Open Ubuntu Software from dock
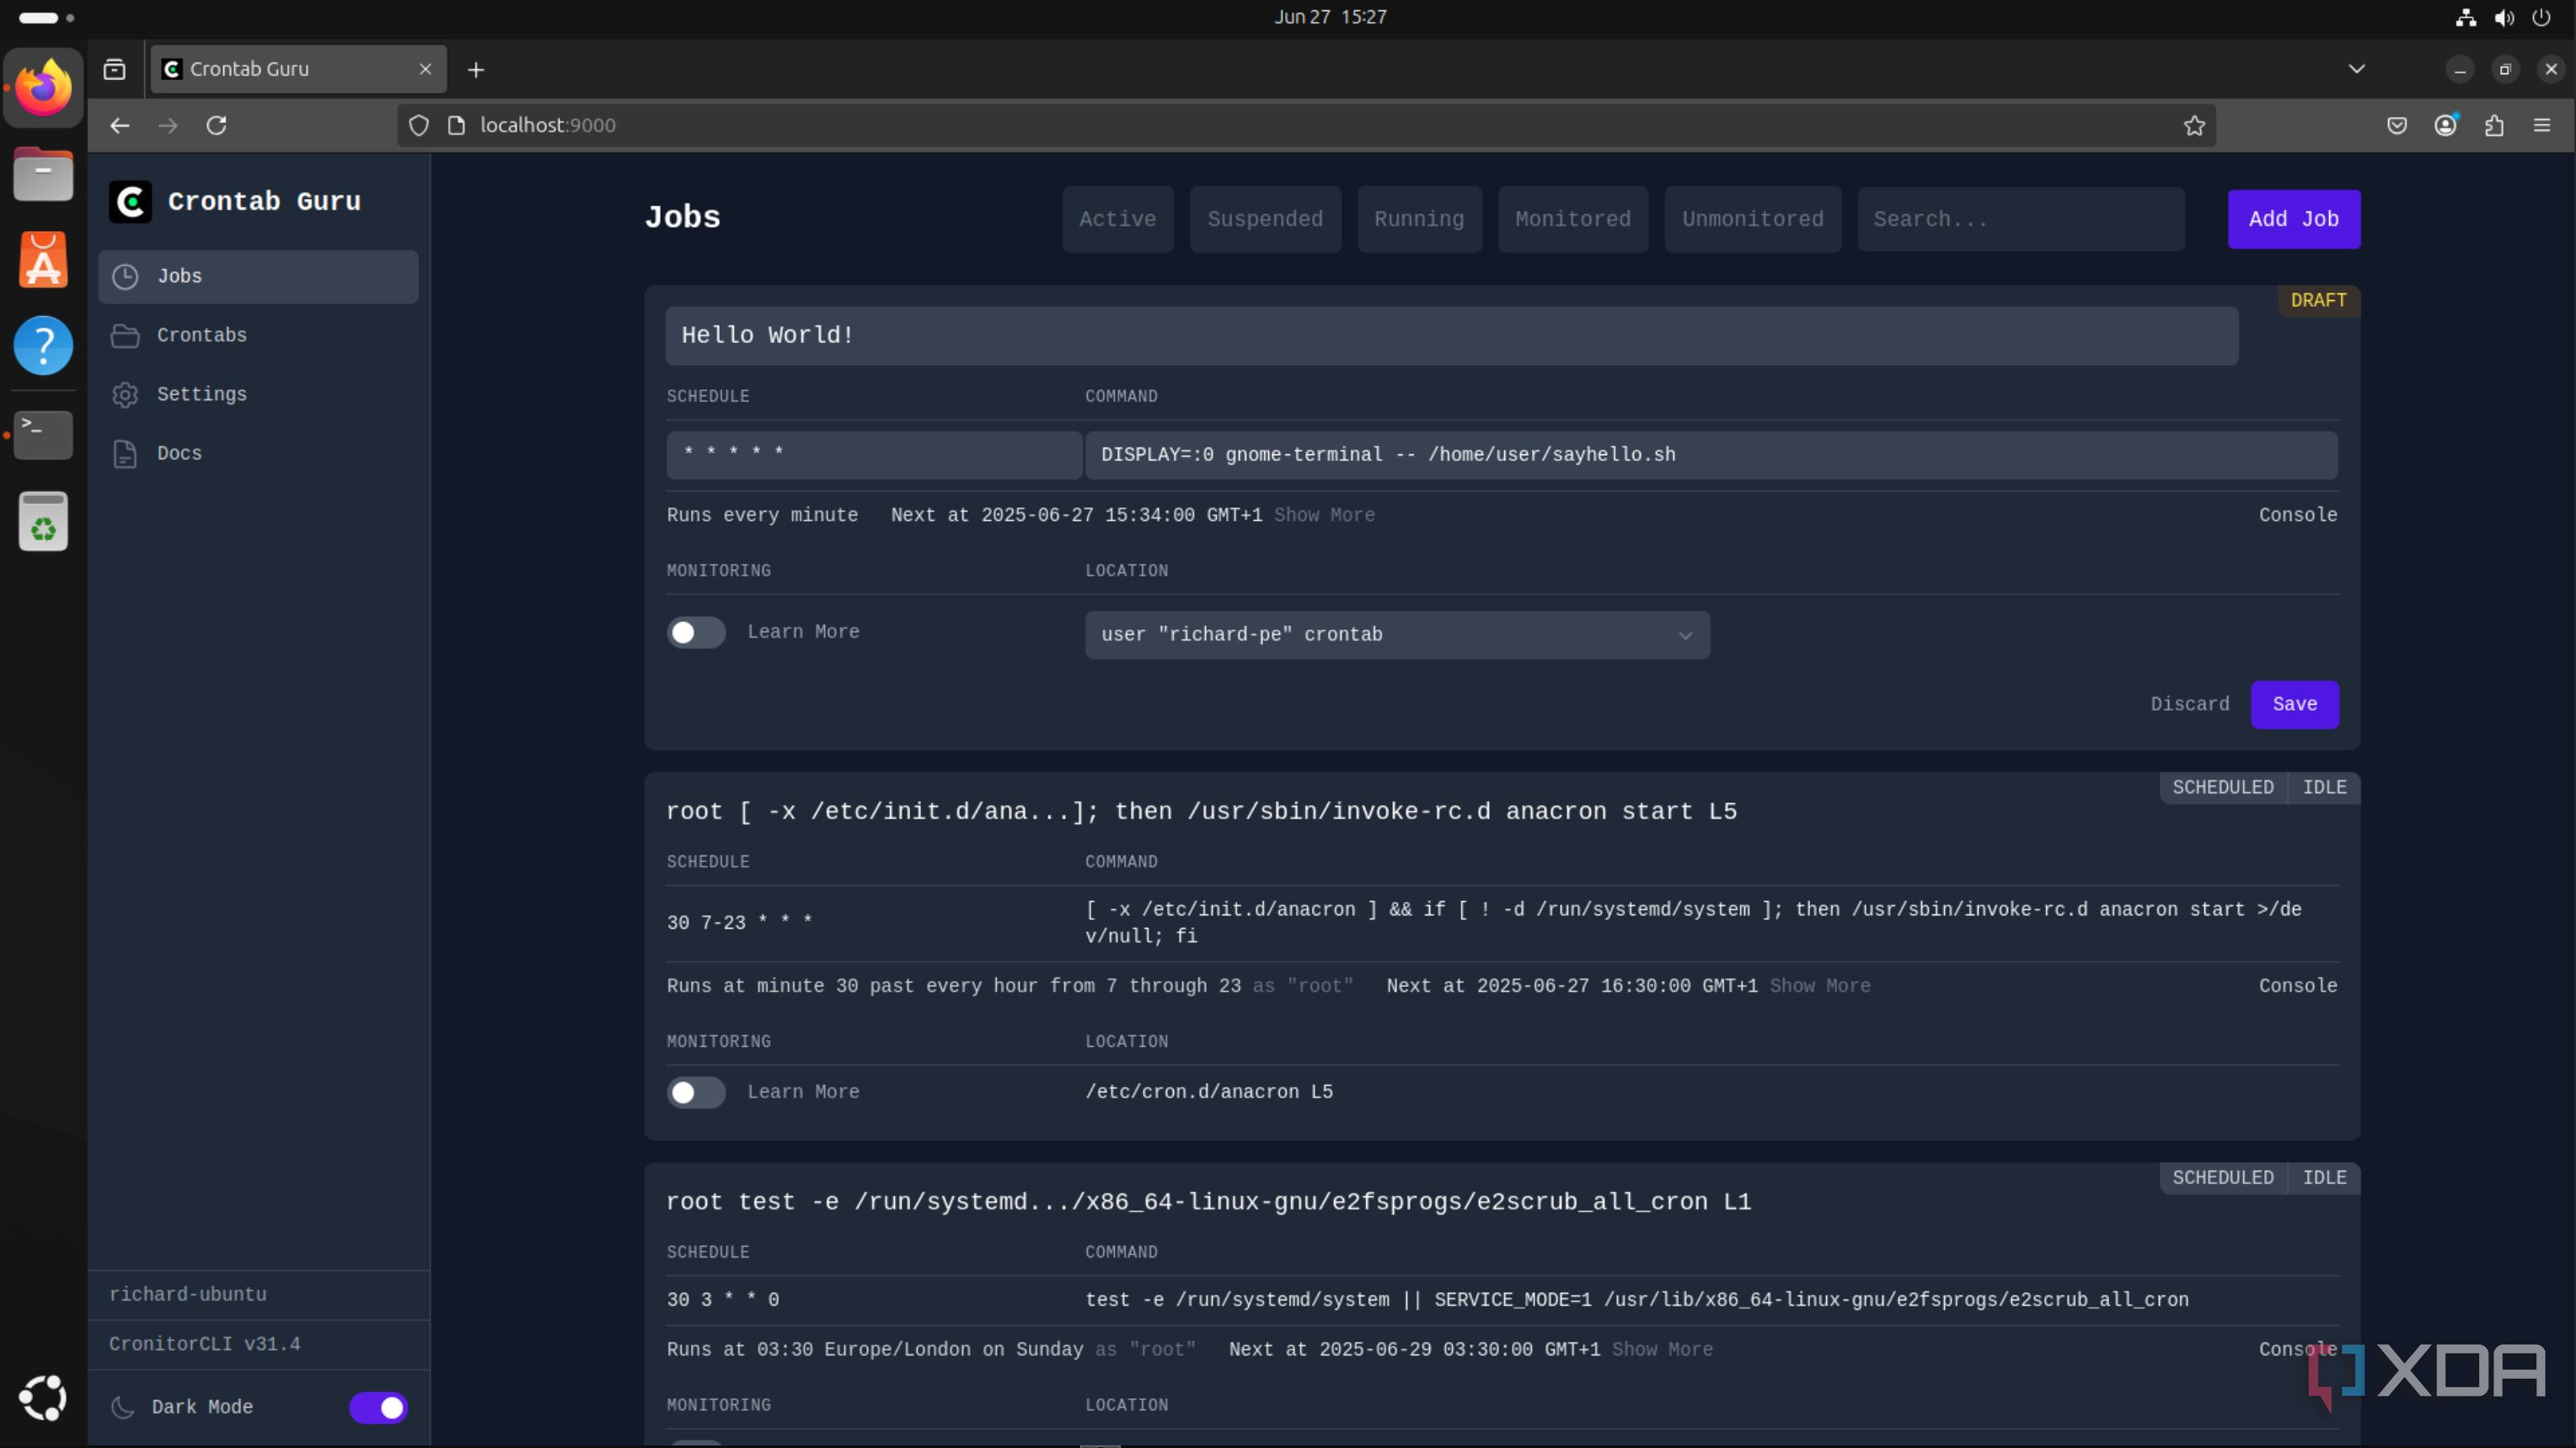Viewport: 2576px width, 1448px height. tap(43, 260)
